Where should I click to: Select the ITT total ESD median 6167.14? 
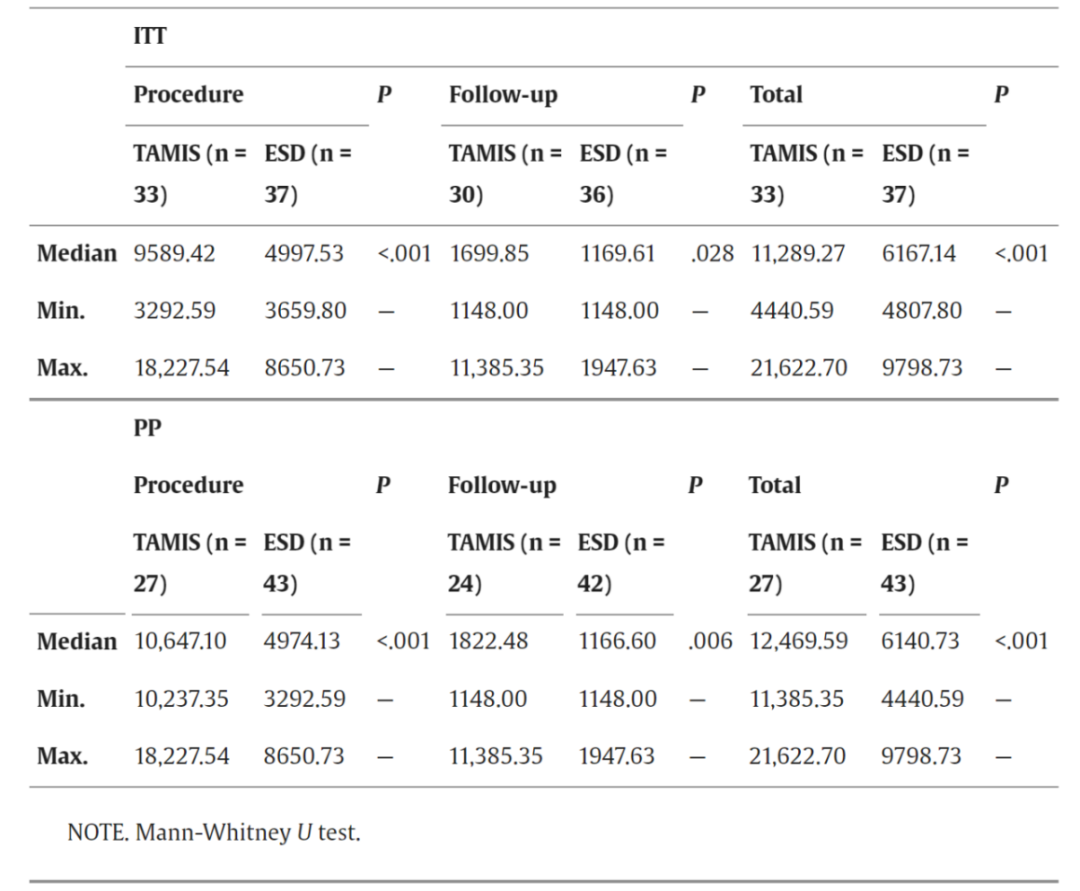click(918, 254)
